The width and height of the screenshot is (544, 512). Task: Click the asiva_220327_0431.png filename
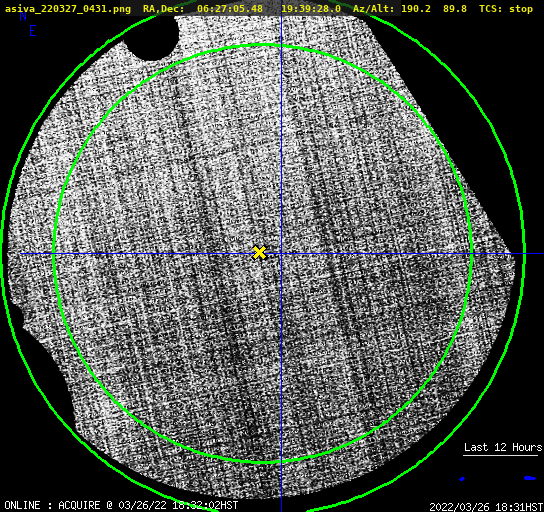(68, 9)
